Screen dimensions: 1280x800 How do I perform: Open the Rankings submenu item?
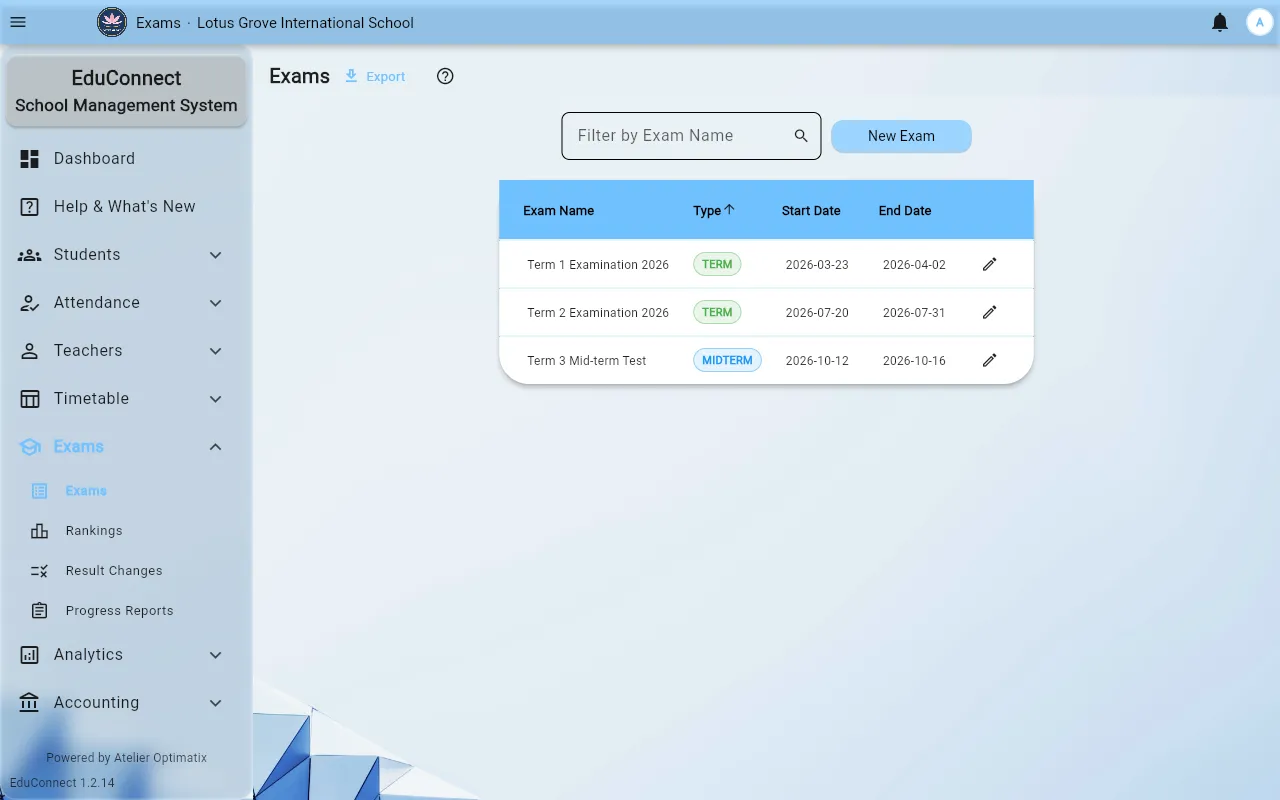pos(126,530)
